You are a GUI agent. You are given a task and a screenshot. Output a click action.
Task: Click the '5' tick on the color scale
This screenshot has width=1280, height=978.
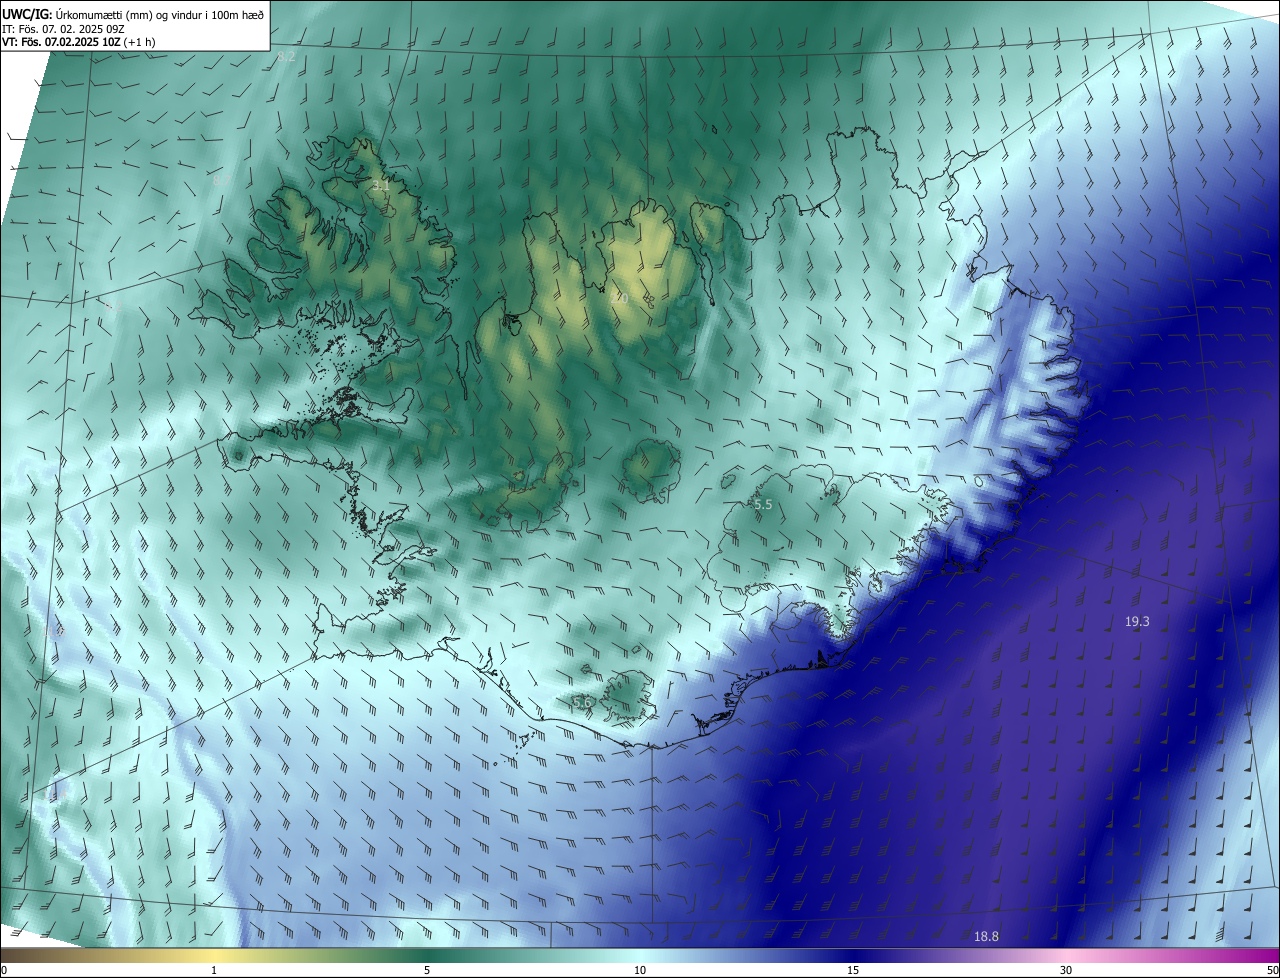pyautogui.click(x=427, y=970)
